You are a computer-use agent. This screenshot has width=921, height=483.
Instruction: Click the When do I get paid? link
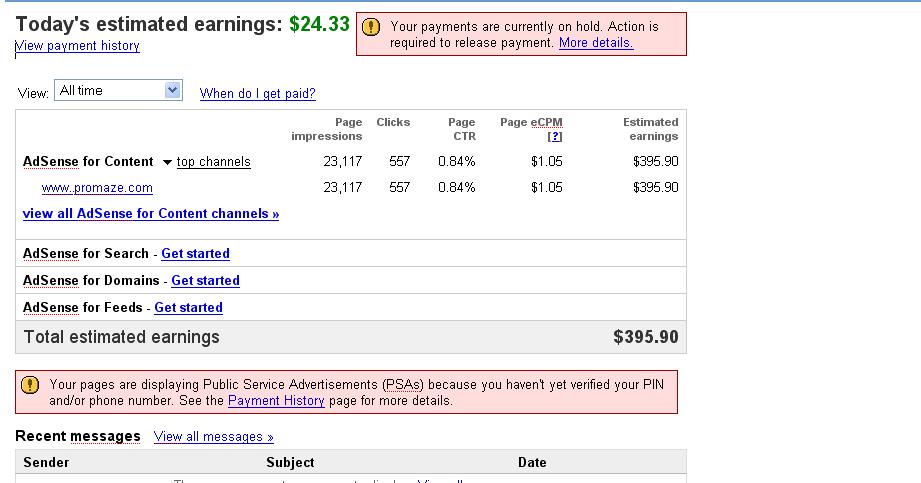[x=258, y=94]
